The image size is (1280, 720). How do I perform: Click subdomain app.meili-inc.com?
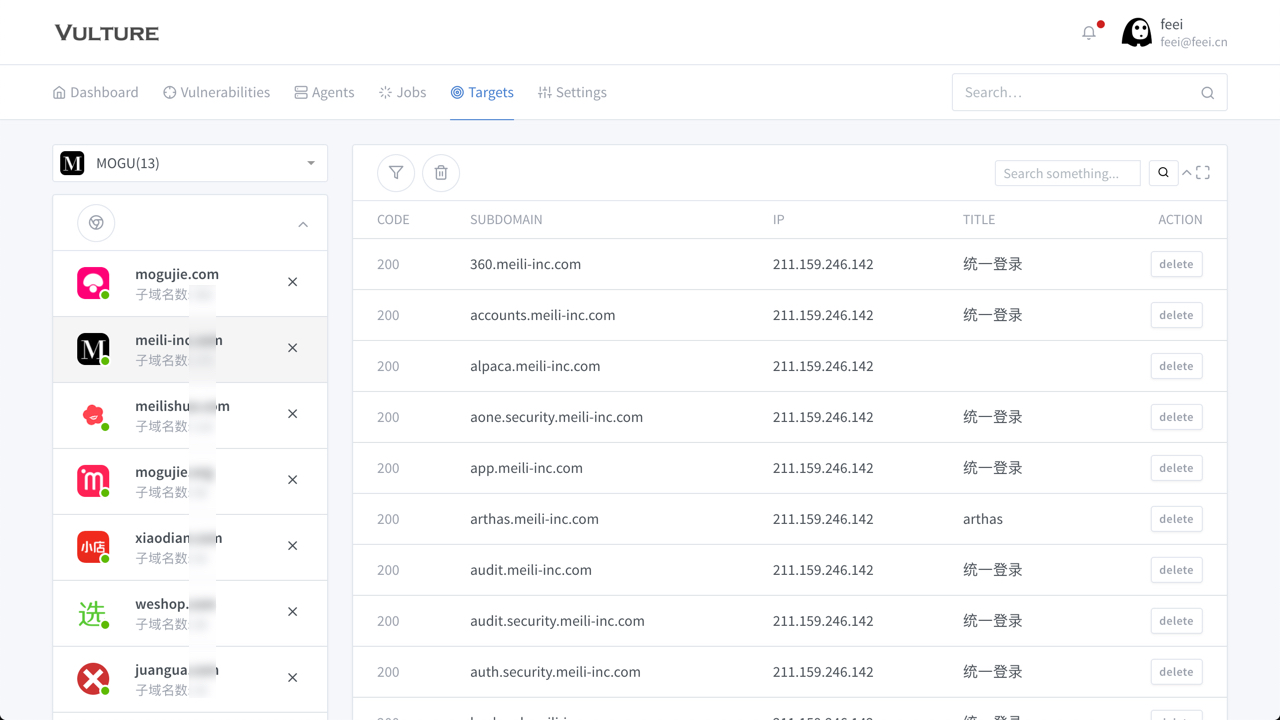[526, 468]
